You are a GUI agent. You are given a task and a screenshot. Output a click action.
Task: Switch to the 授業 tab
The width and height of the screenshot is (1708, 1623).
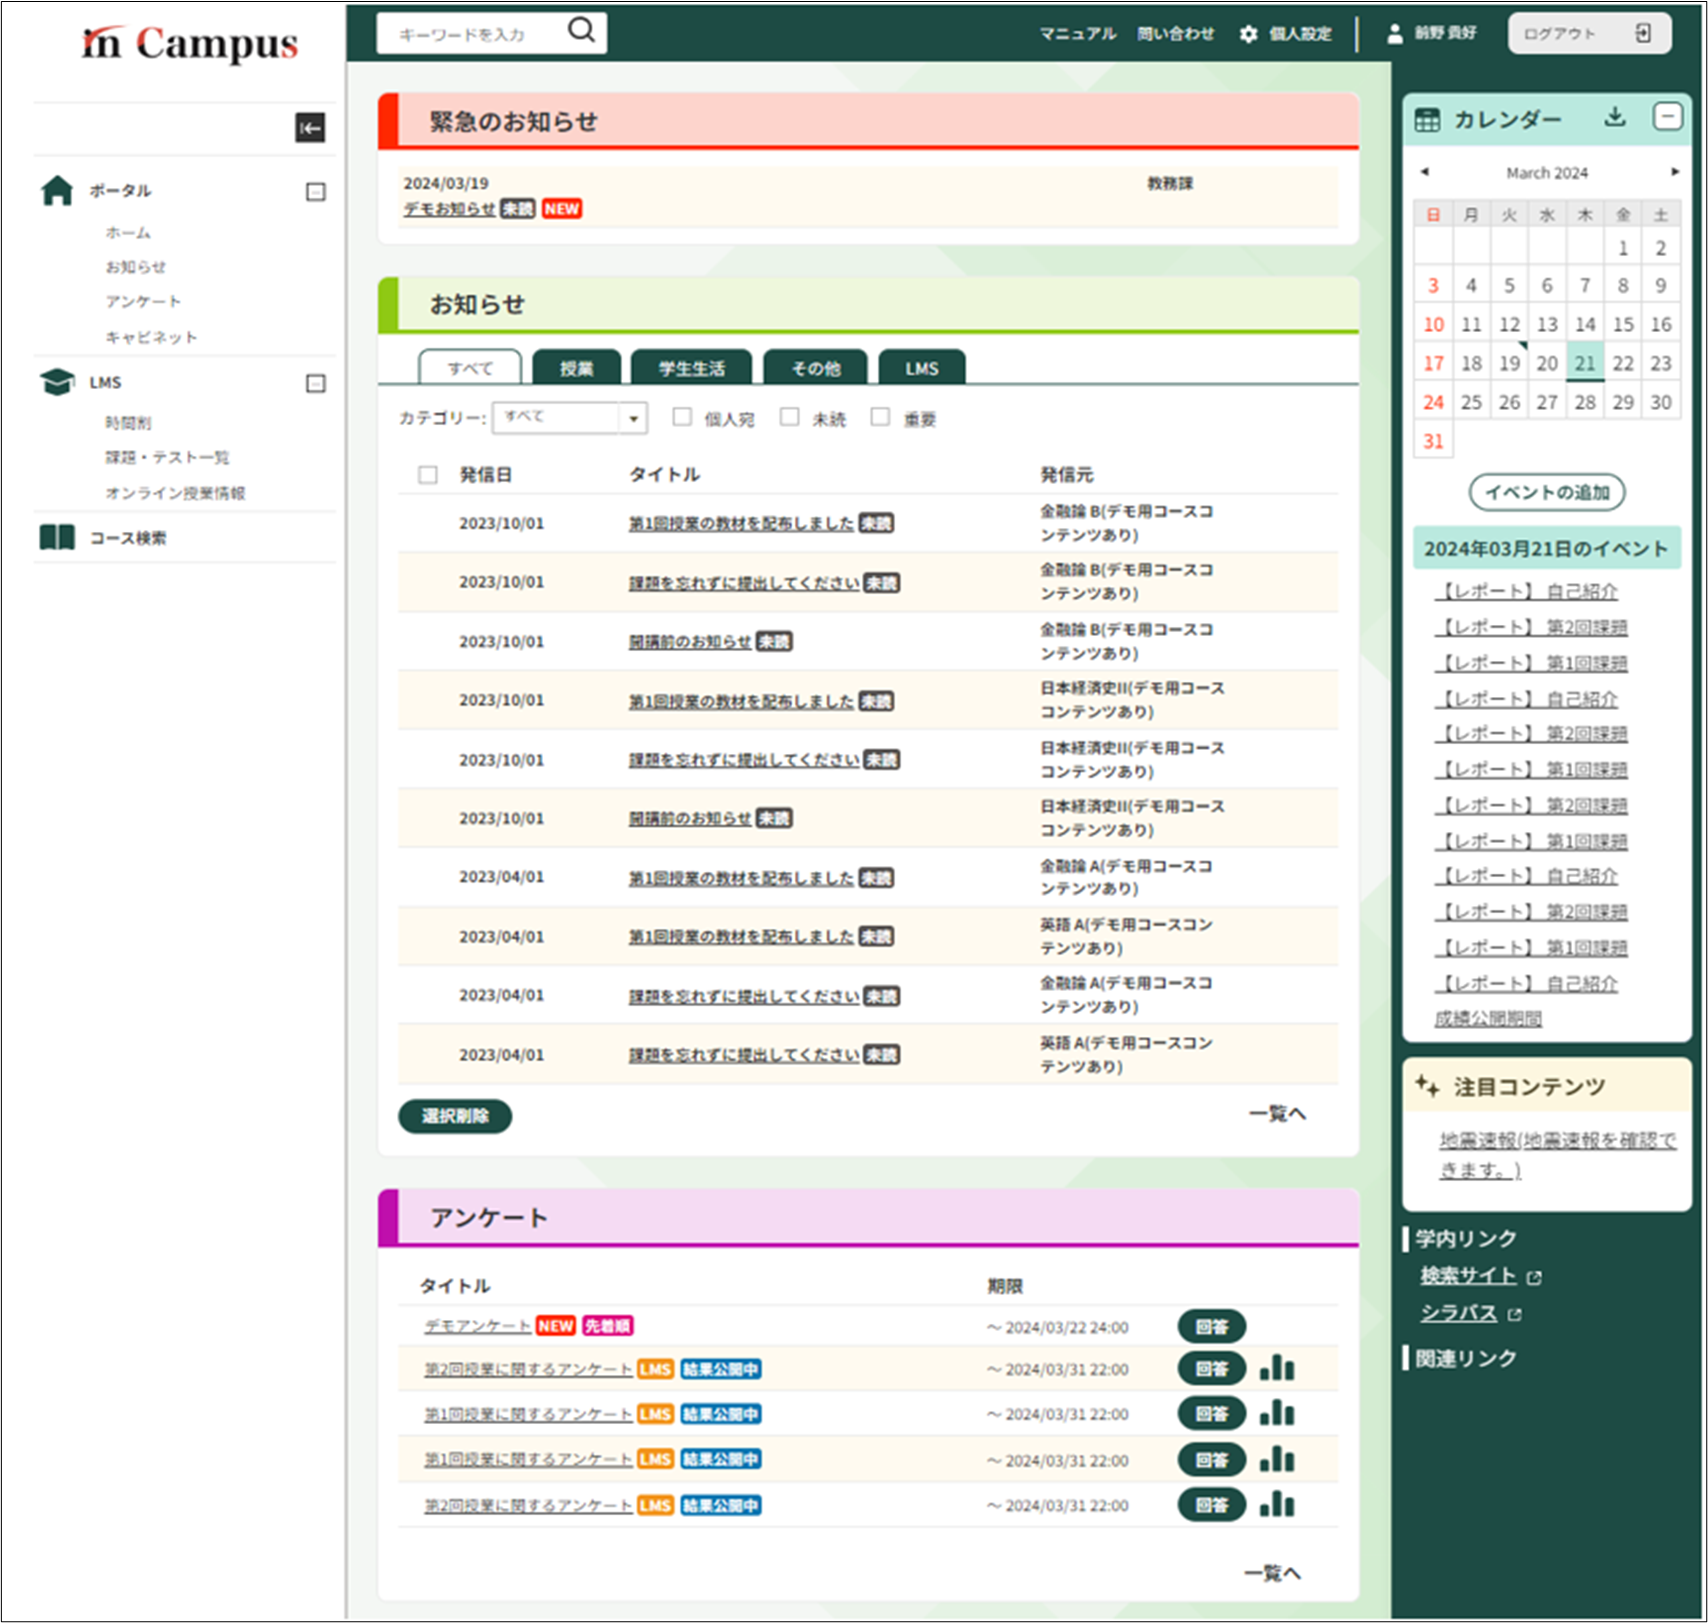[x=576, y=368]
